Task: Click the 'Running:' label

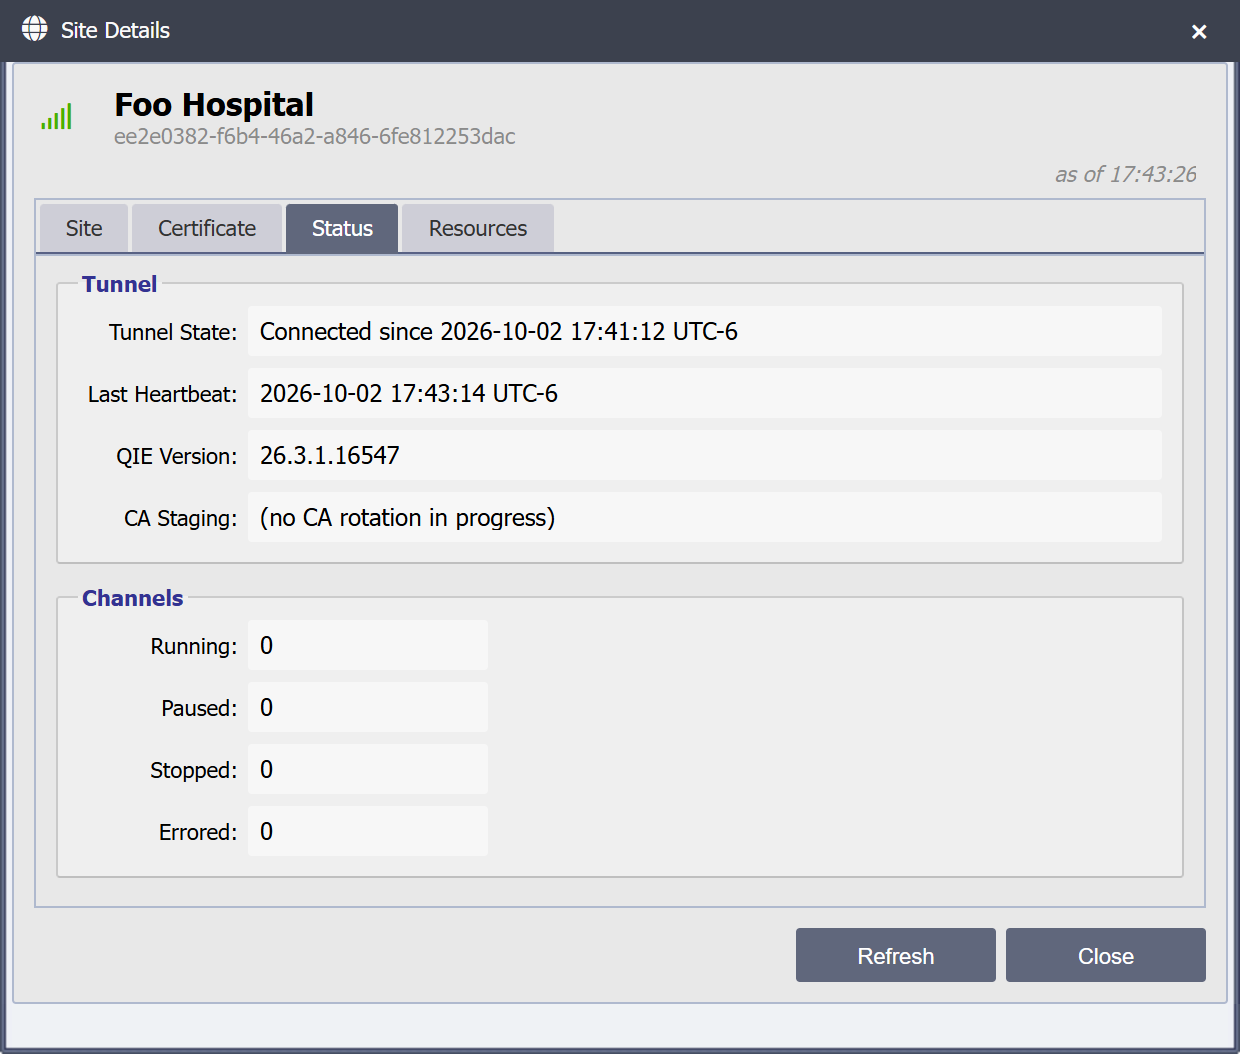Action: 194,646
